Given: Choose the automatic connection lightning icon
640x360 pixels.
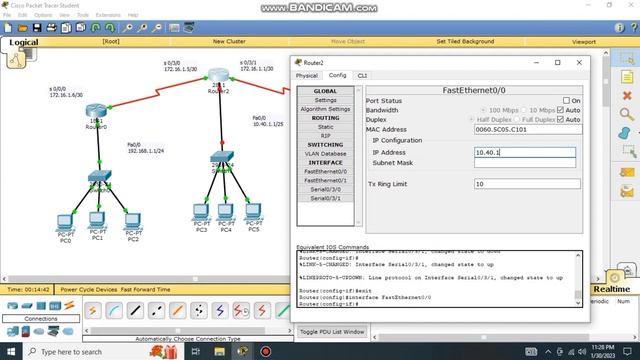Looking at the screenshot, I should 93,311.
